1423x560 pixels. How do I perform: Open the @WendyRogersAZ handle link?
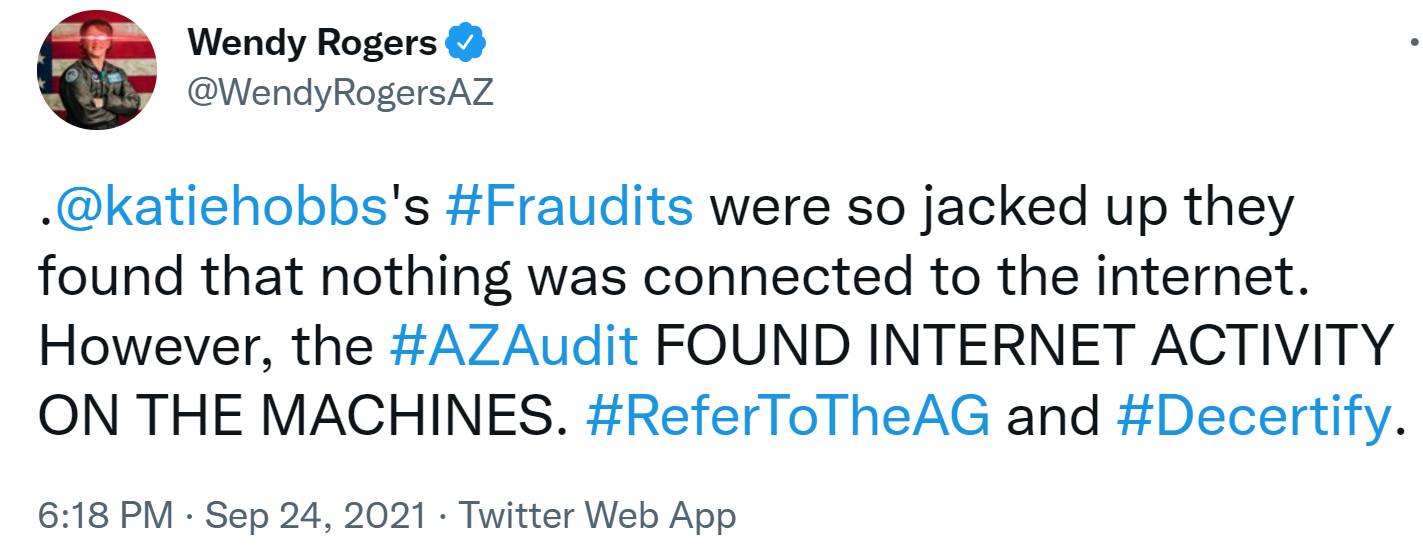pyautogui.click(x=341, y=93)
